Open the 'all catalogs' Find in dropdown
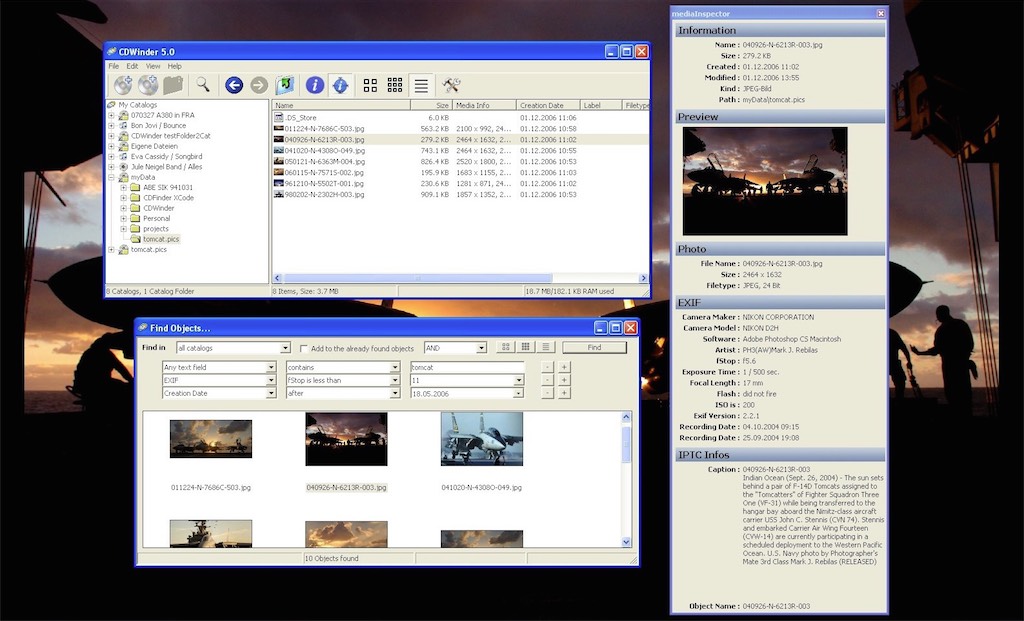1024x621 pixels. pos(232,348)
